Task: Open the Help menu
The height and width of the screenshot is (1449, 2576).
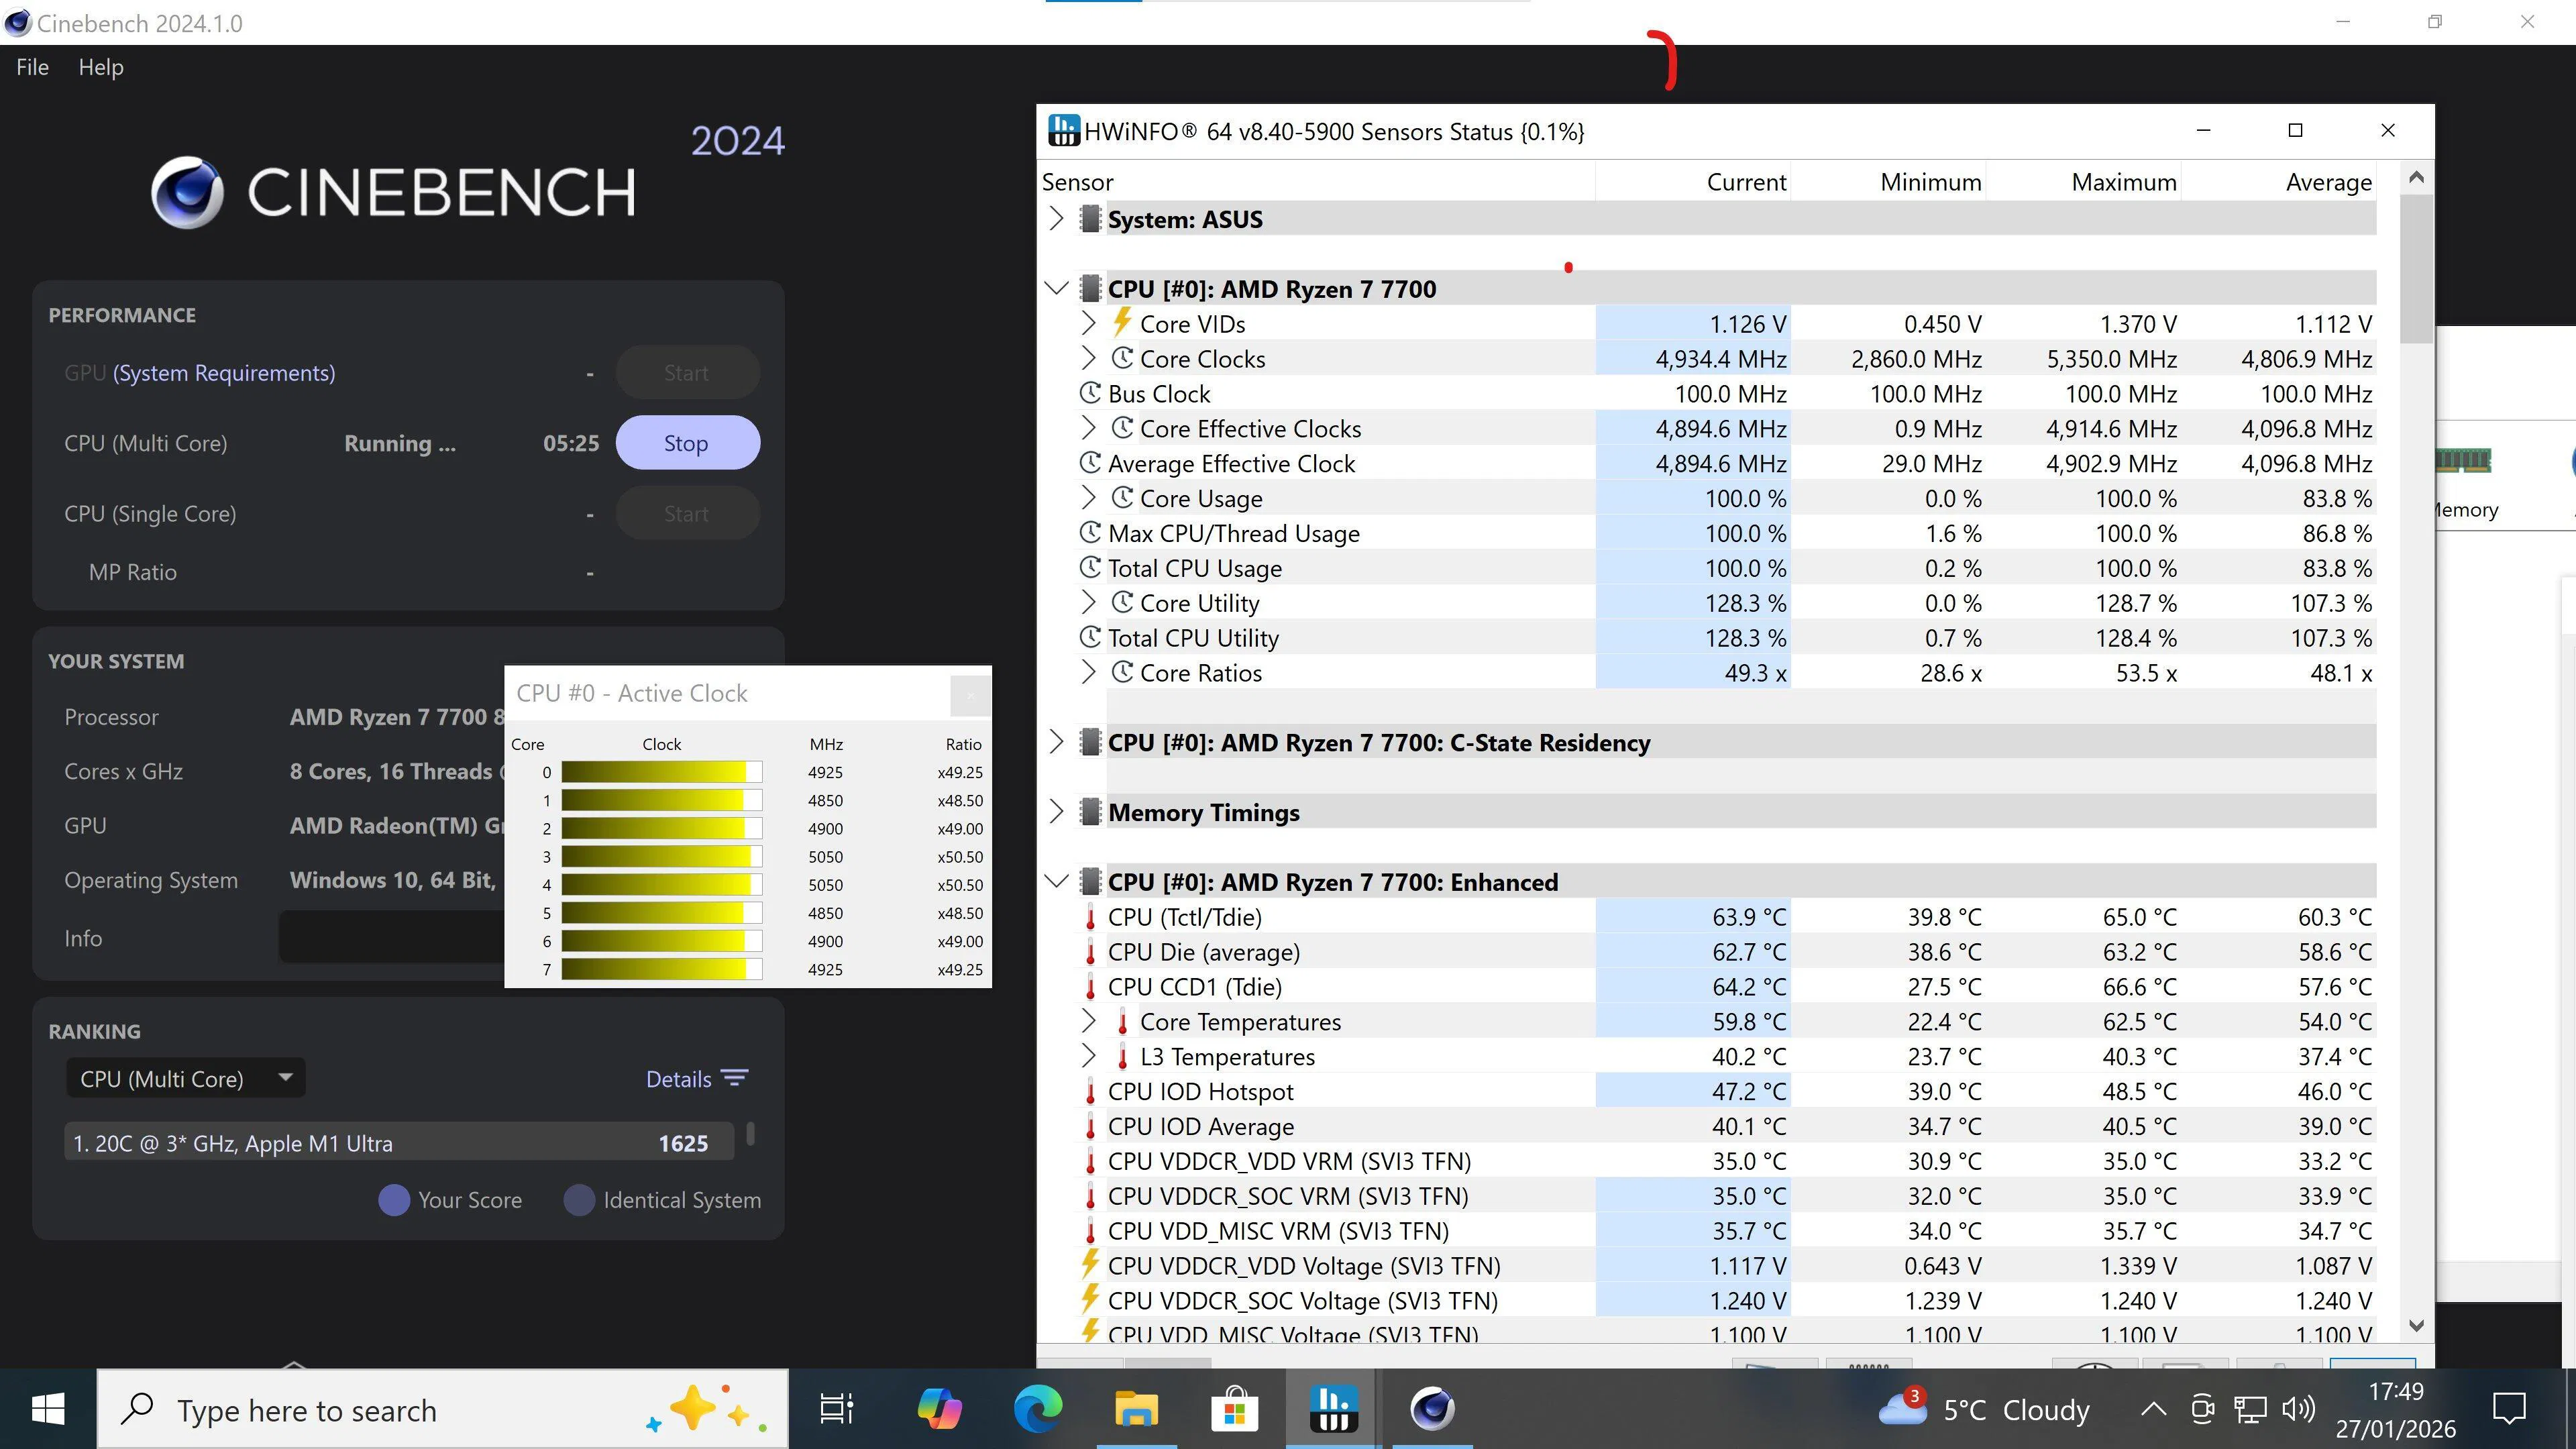Action: 101,67
